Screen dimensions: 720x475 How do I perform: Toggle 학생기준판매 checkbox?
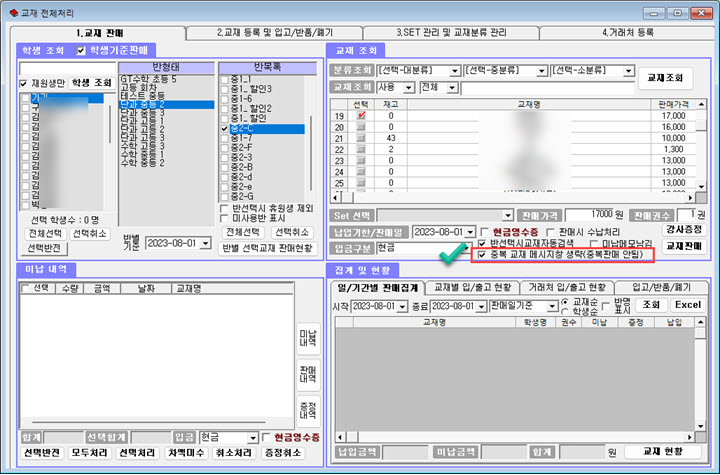[82, 50]
